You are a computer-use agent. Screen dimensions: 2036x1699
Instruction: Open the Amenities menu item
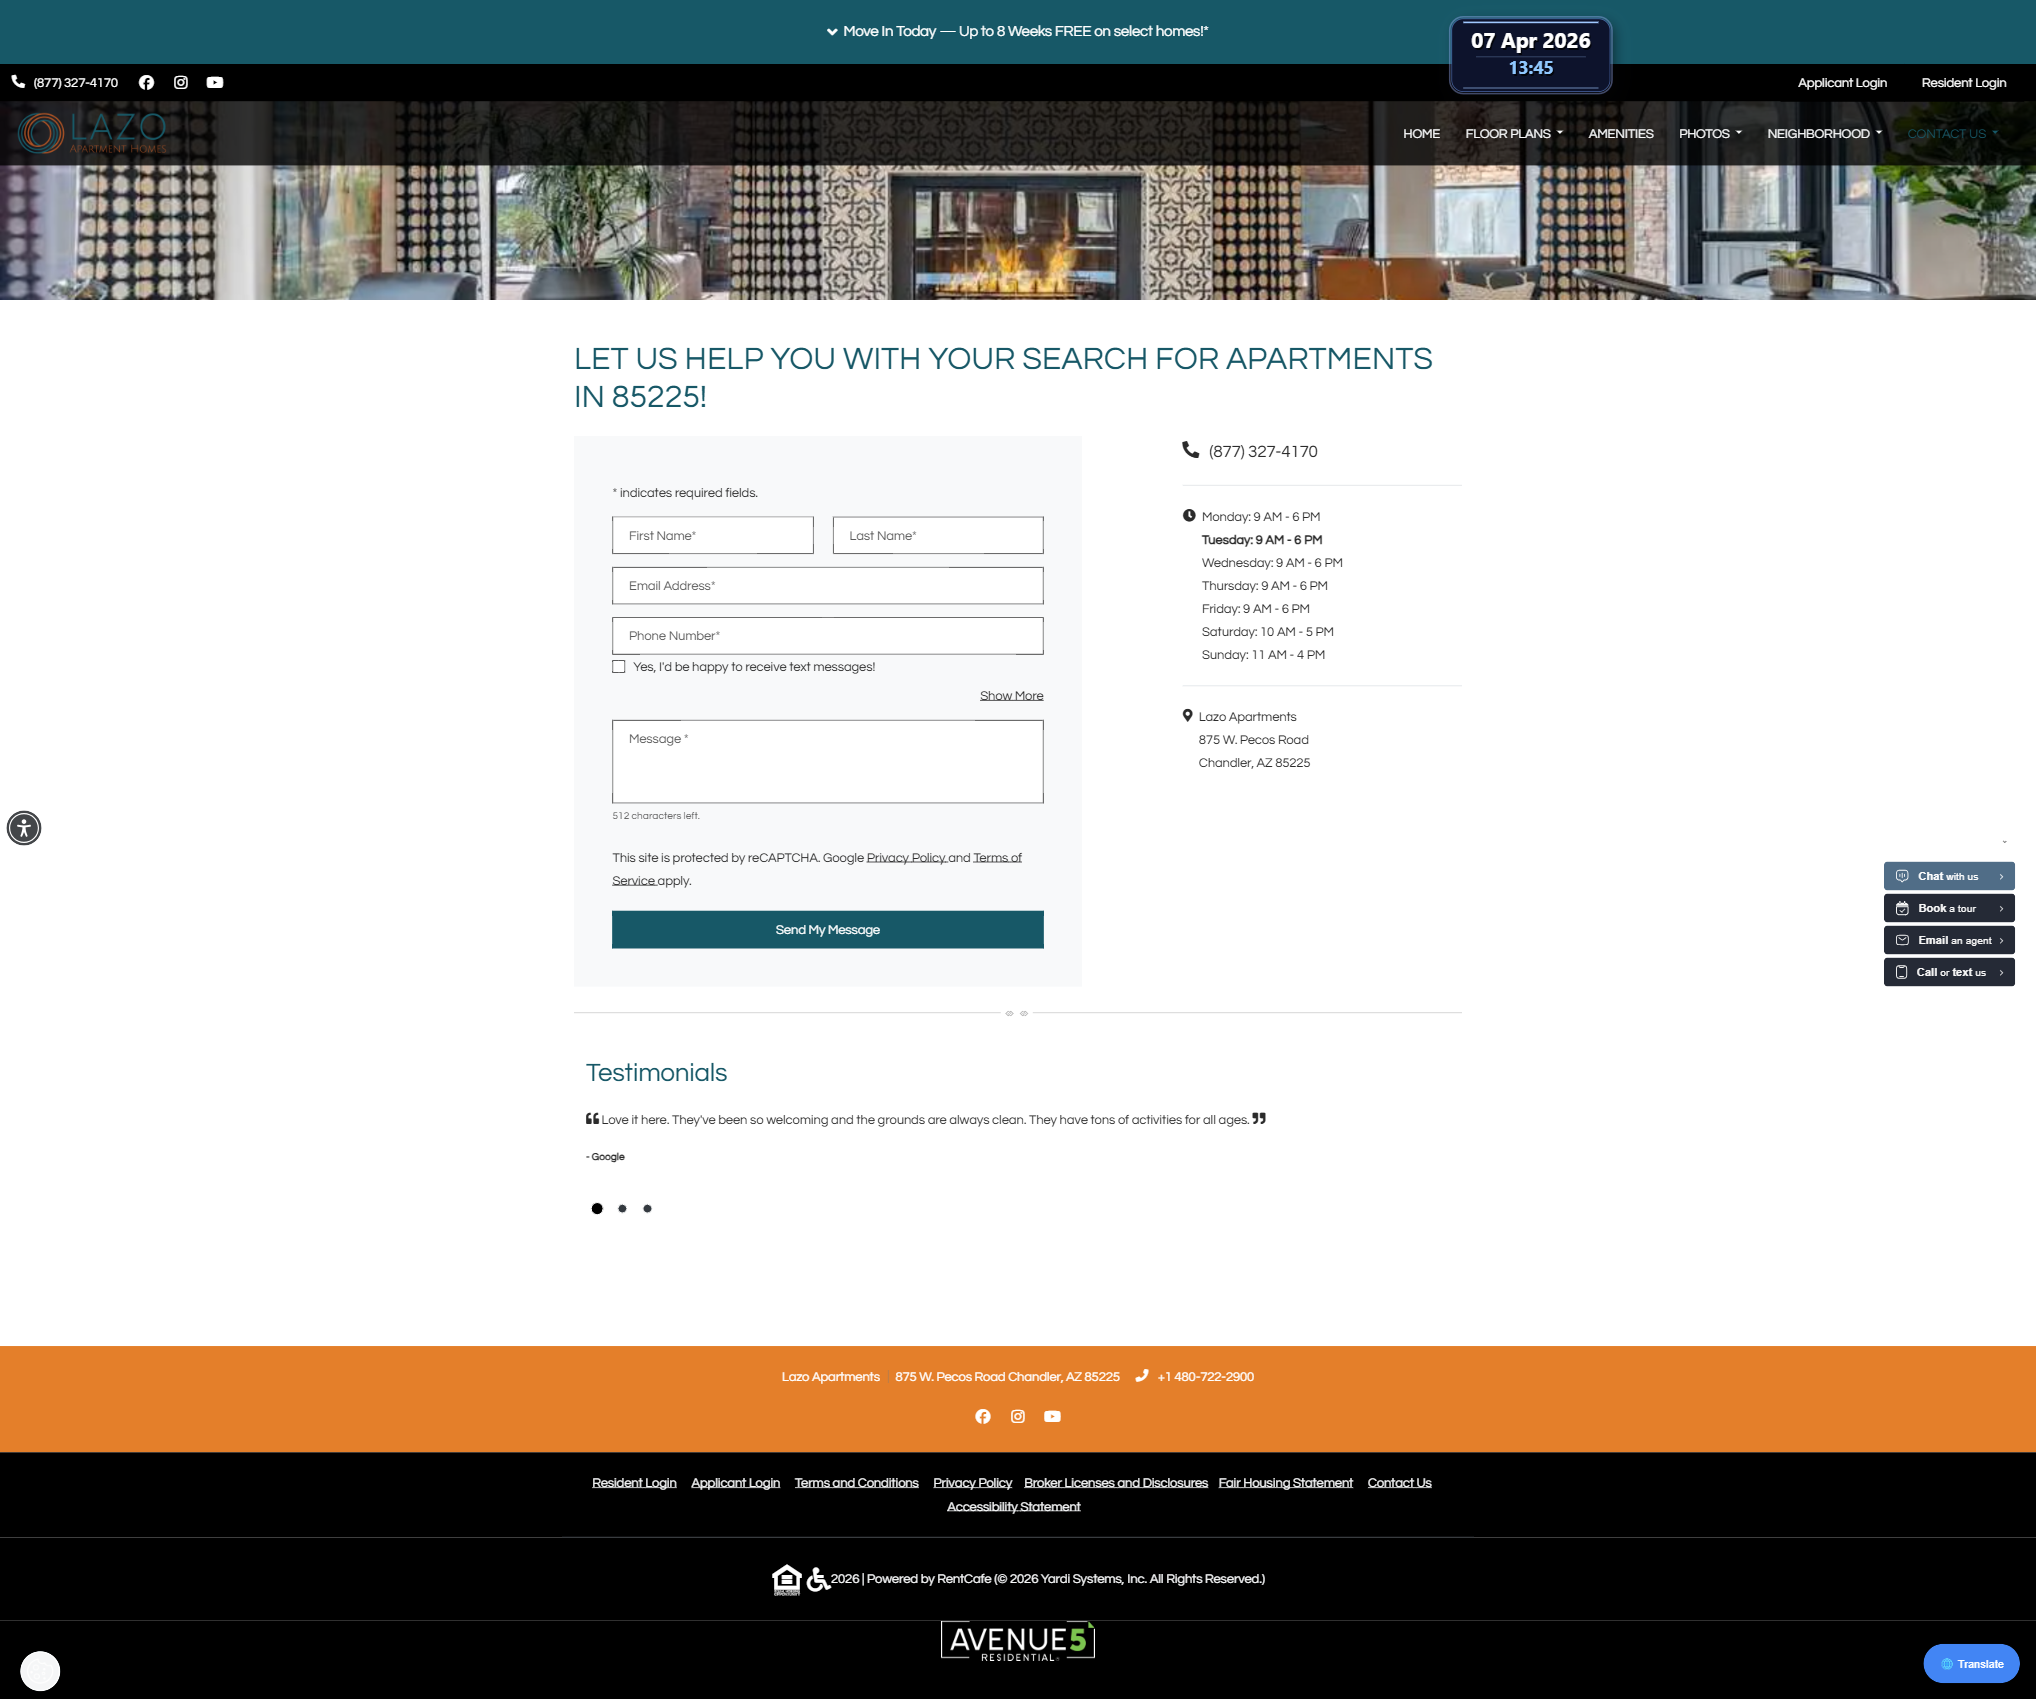1620,134
